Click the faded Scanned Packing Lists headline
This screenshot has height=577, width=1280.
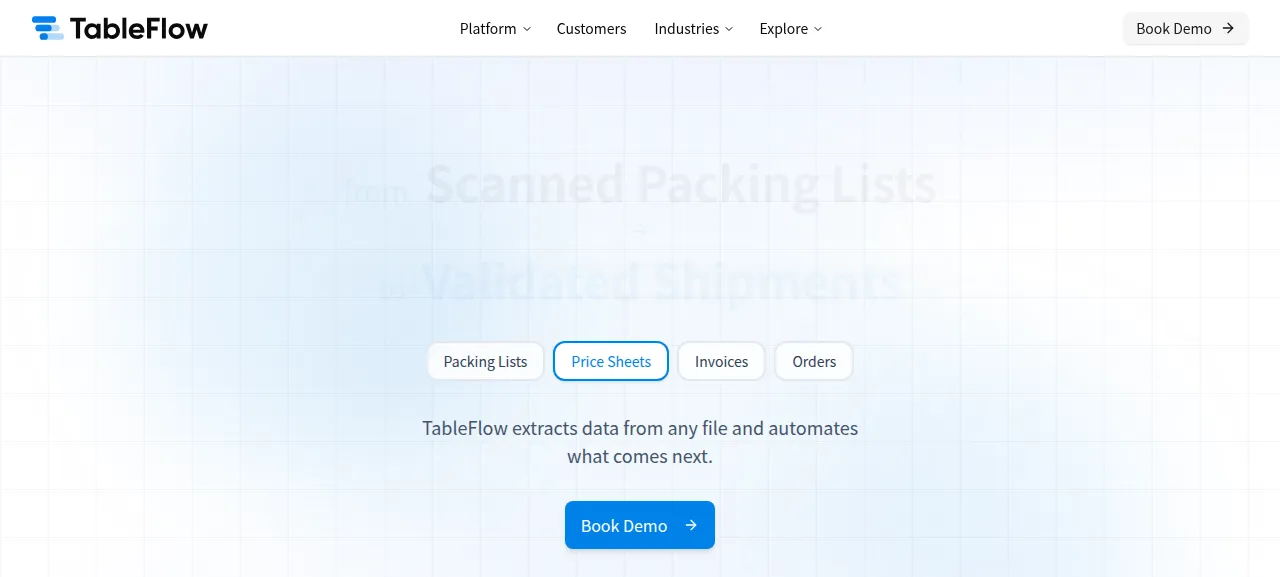[681, 184]
